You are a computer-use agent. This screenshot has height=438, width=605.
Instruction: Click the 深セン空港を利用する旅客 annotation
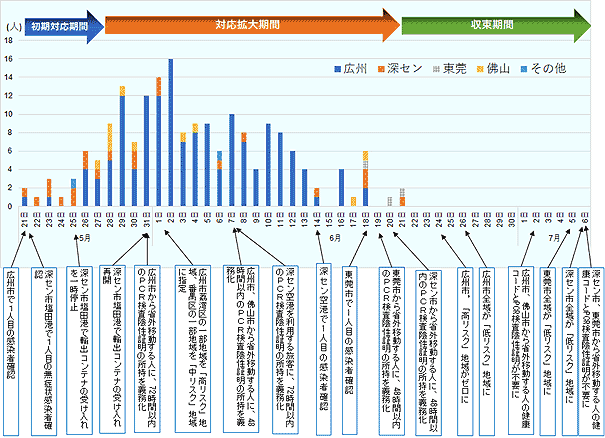click(286, 349)
